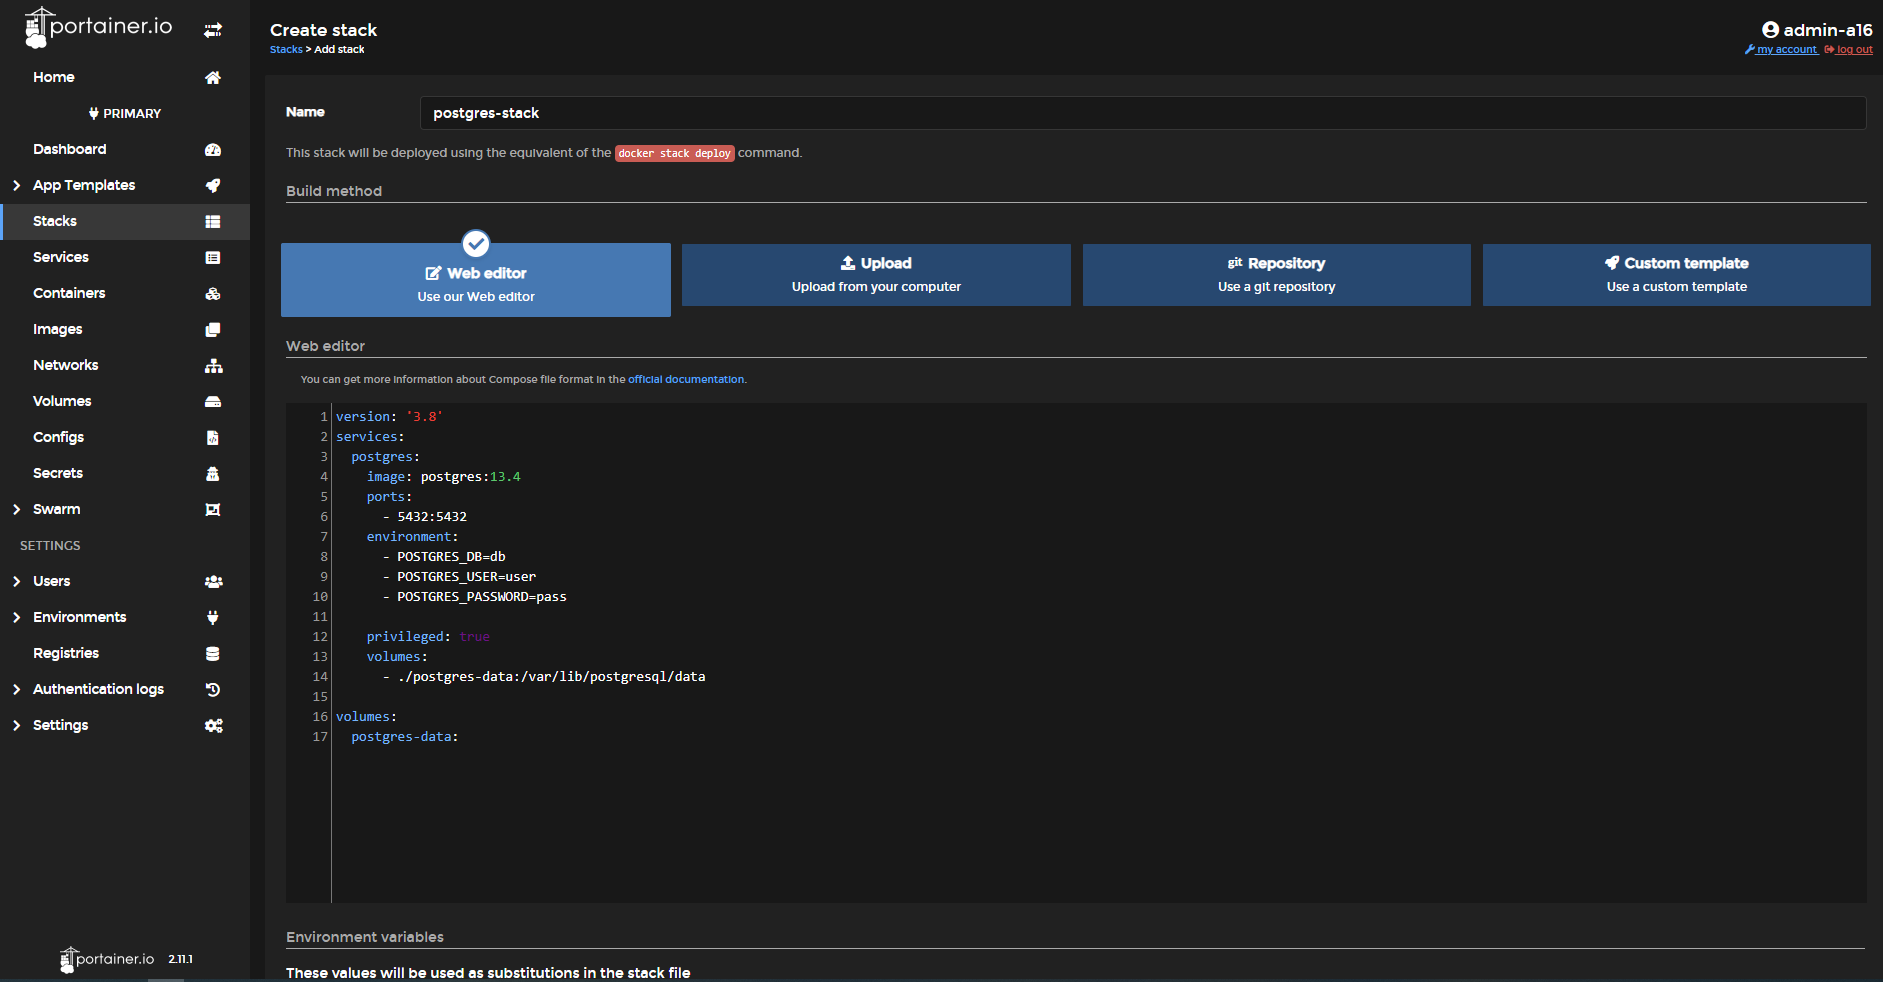The width and height of the screenshot is (1883, 982).
Task: Open Dashboard via its gauge icon
Action: (213, 150)
